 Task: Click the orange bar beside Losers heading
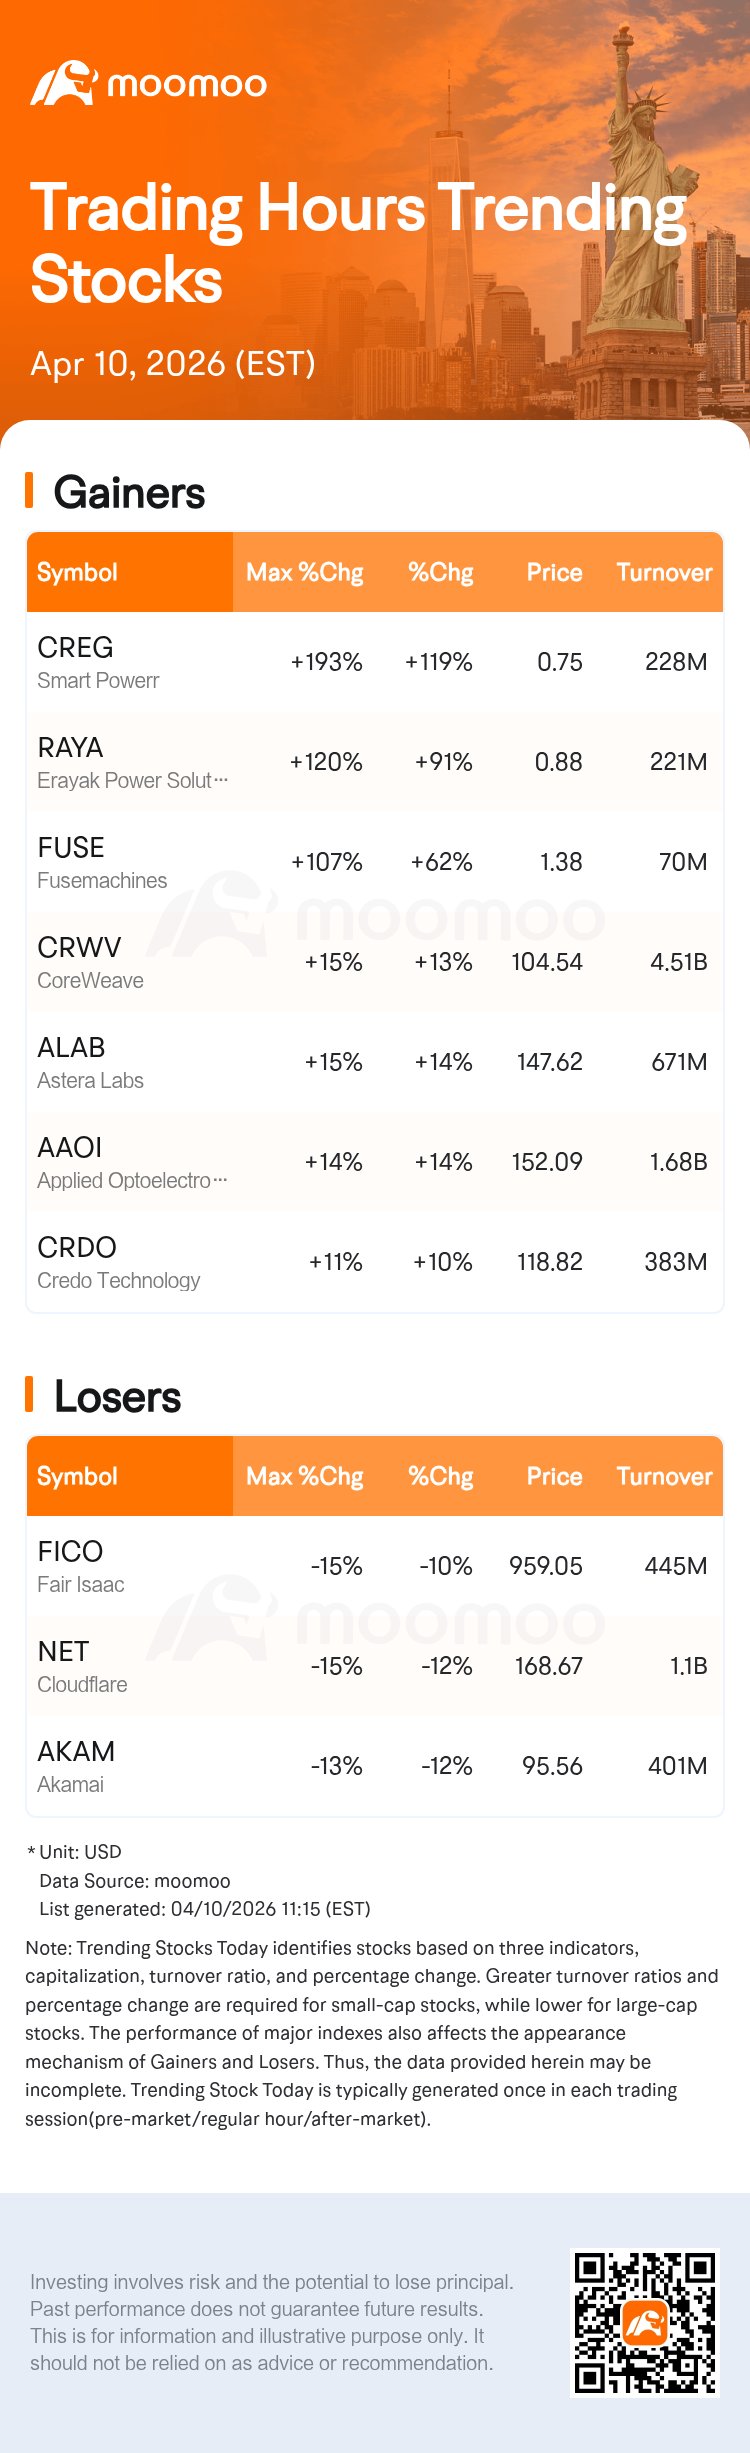point(30,1395)
